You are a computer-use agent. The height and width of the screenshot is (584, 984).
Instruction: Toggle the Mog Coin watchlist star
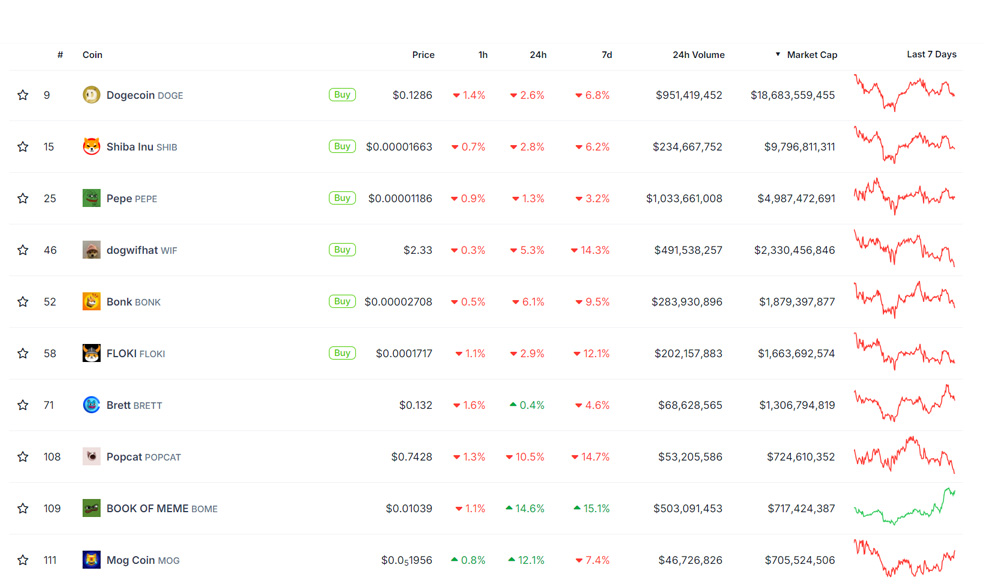(23, 560)
